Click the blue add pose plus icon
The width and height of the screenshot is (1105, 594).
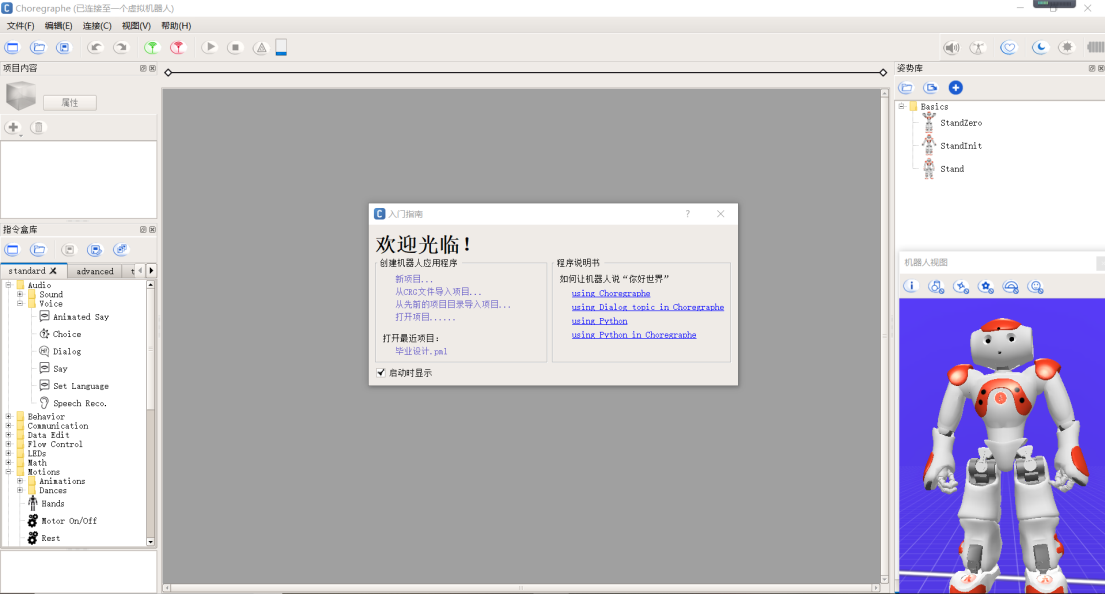pyautogui.click(x=956, y=87)
